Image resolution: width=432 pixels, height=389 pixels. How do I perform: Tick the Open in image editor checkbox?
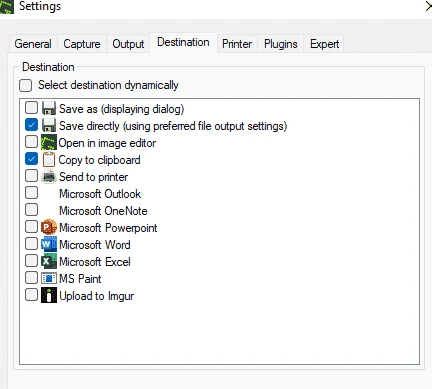[31, 142]
